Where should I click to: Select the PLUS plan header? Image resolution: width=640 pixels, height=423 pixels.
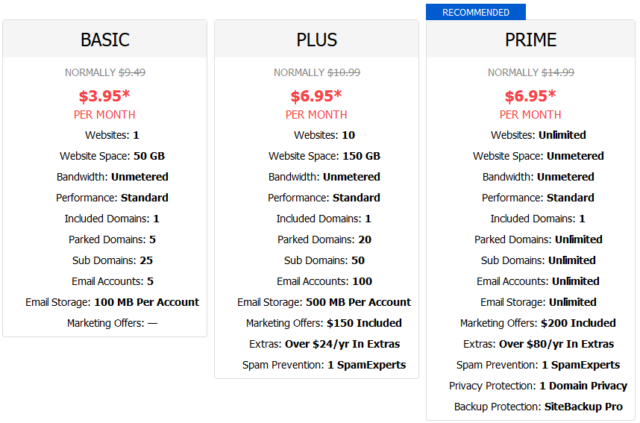click(317, 40)
